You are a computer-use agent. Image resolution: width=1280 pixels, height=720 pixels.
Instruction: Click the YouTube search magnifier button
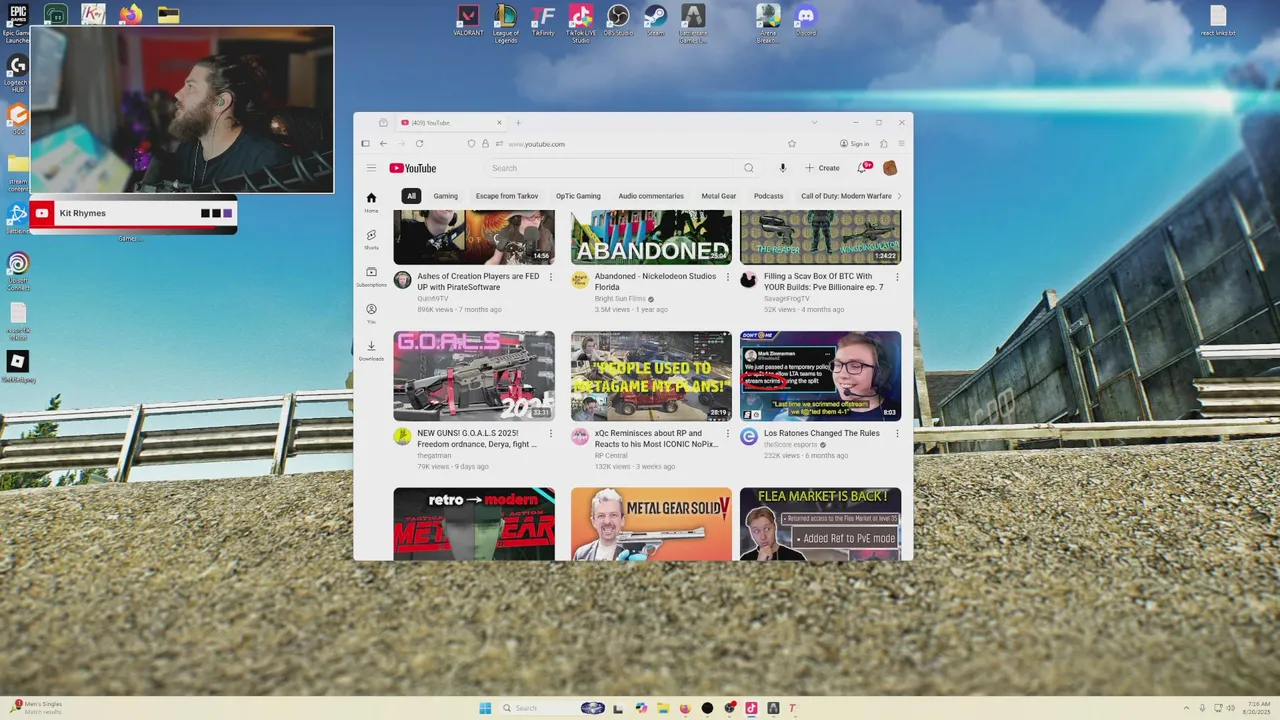[x=748, y=168]
